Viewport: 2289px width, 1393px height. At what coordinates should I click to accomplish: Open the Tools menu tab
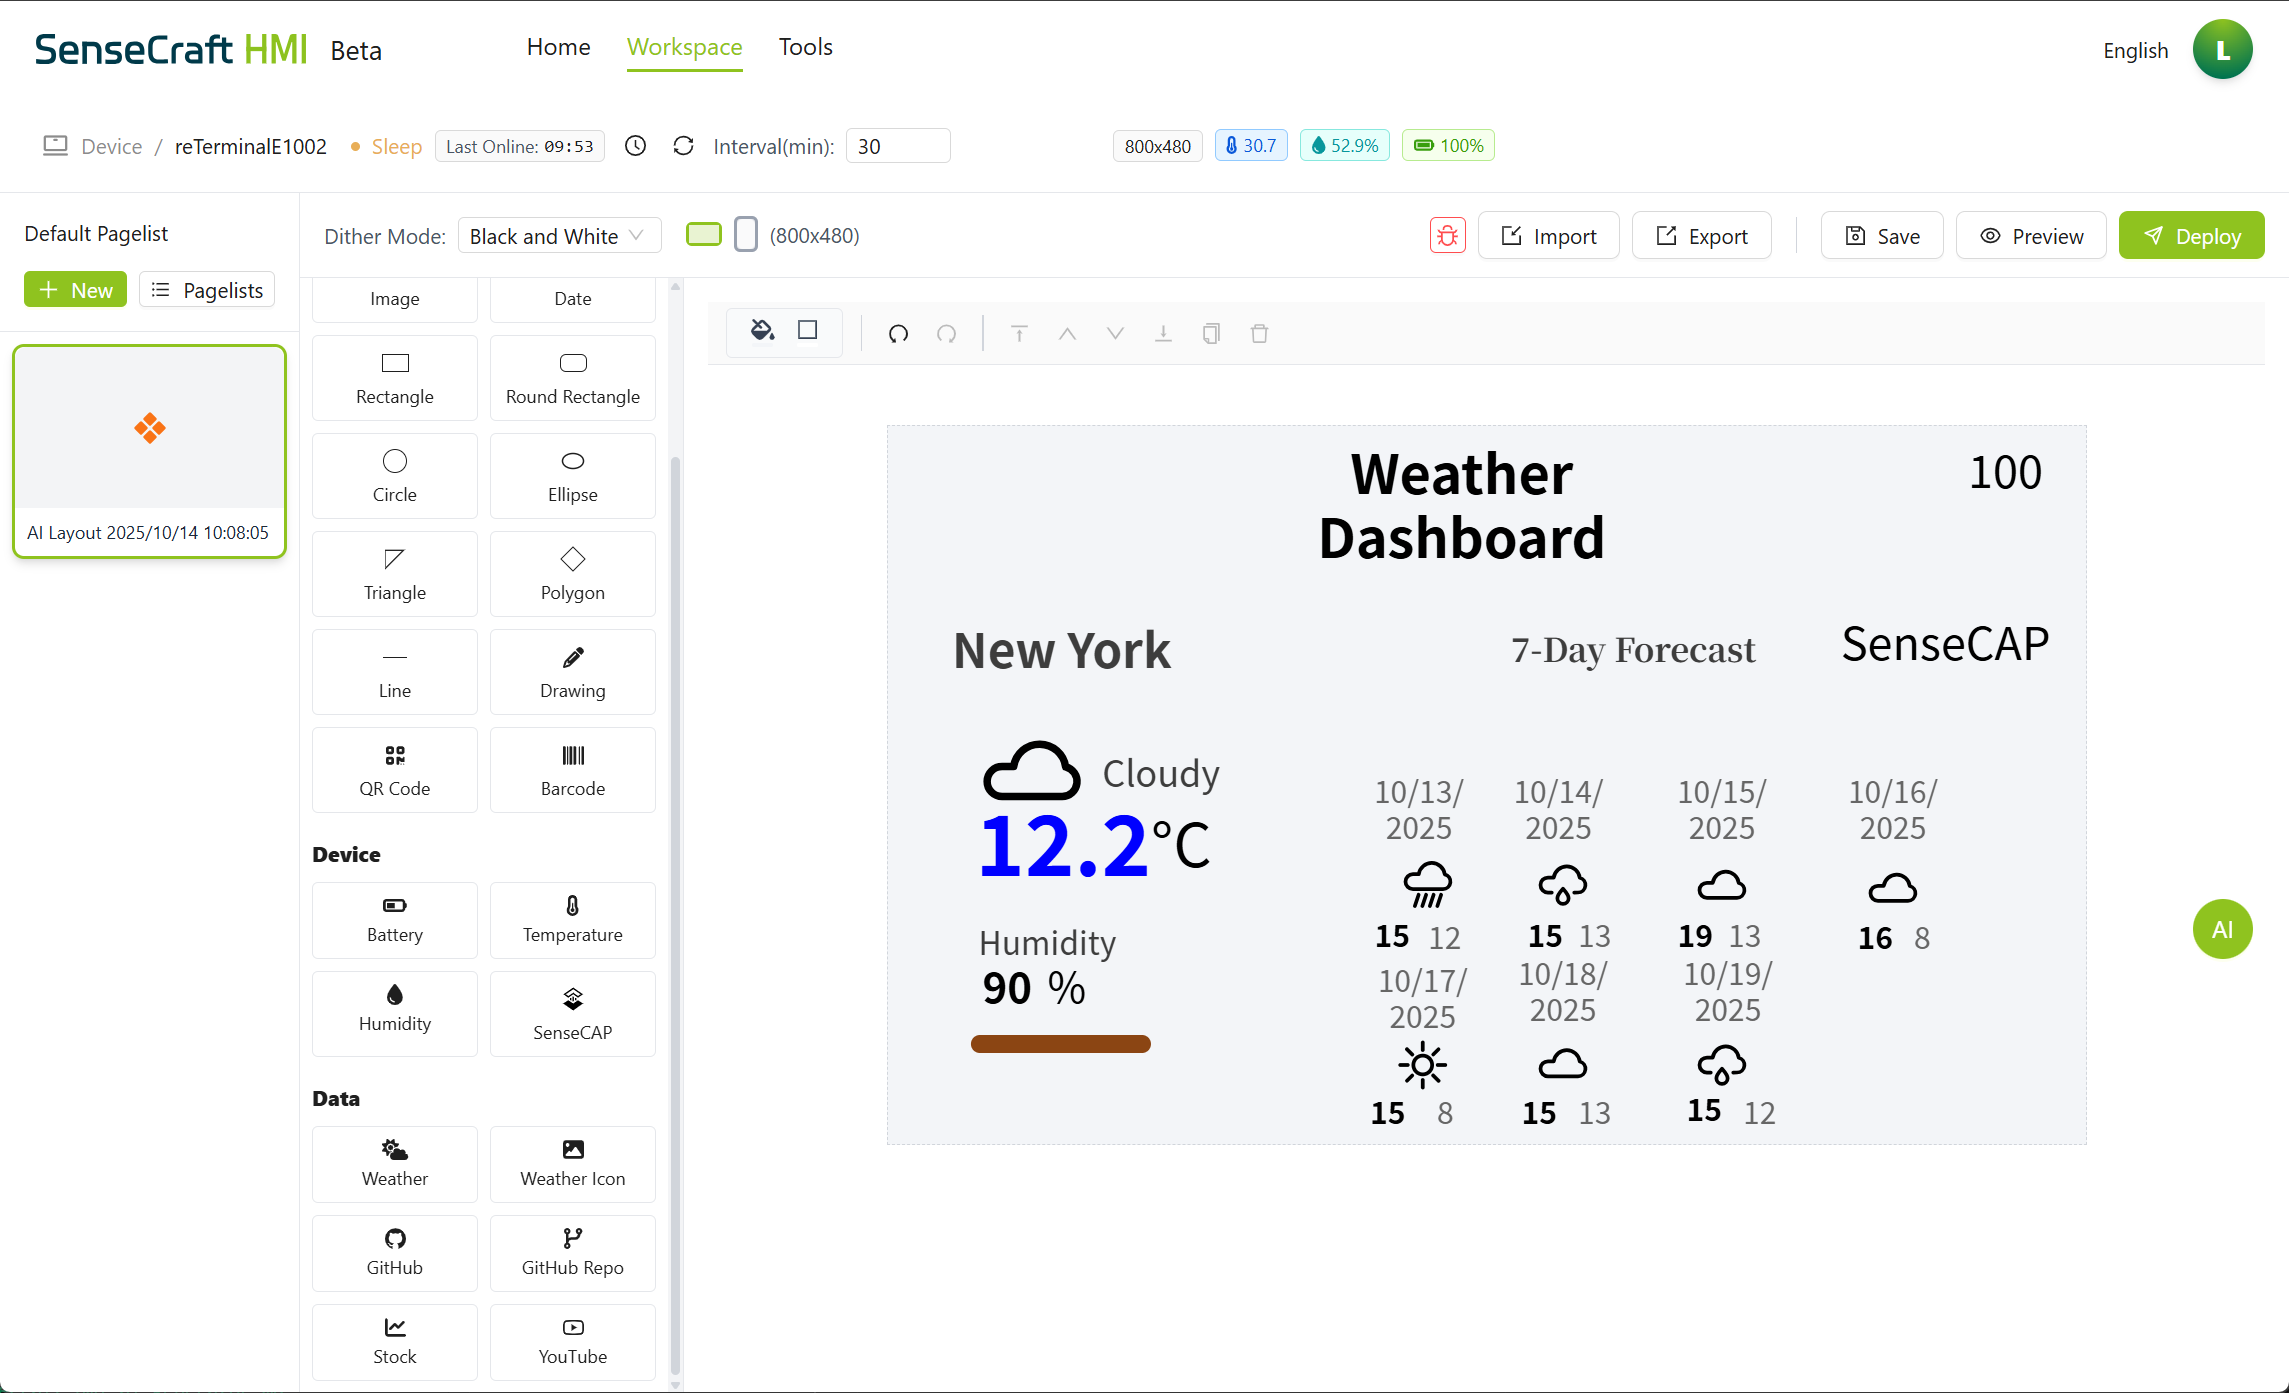(805, 47)
